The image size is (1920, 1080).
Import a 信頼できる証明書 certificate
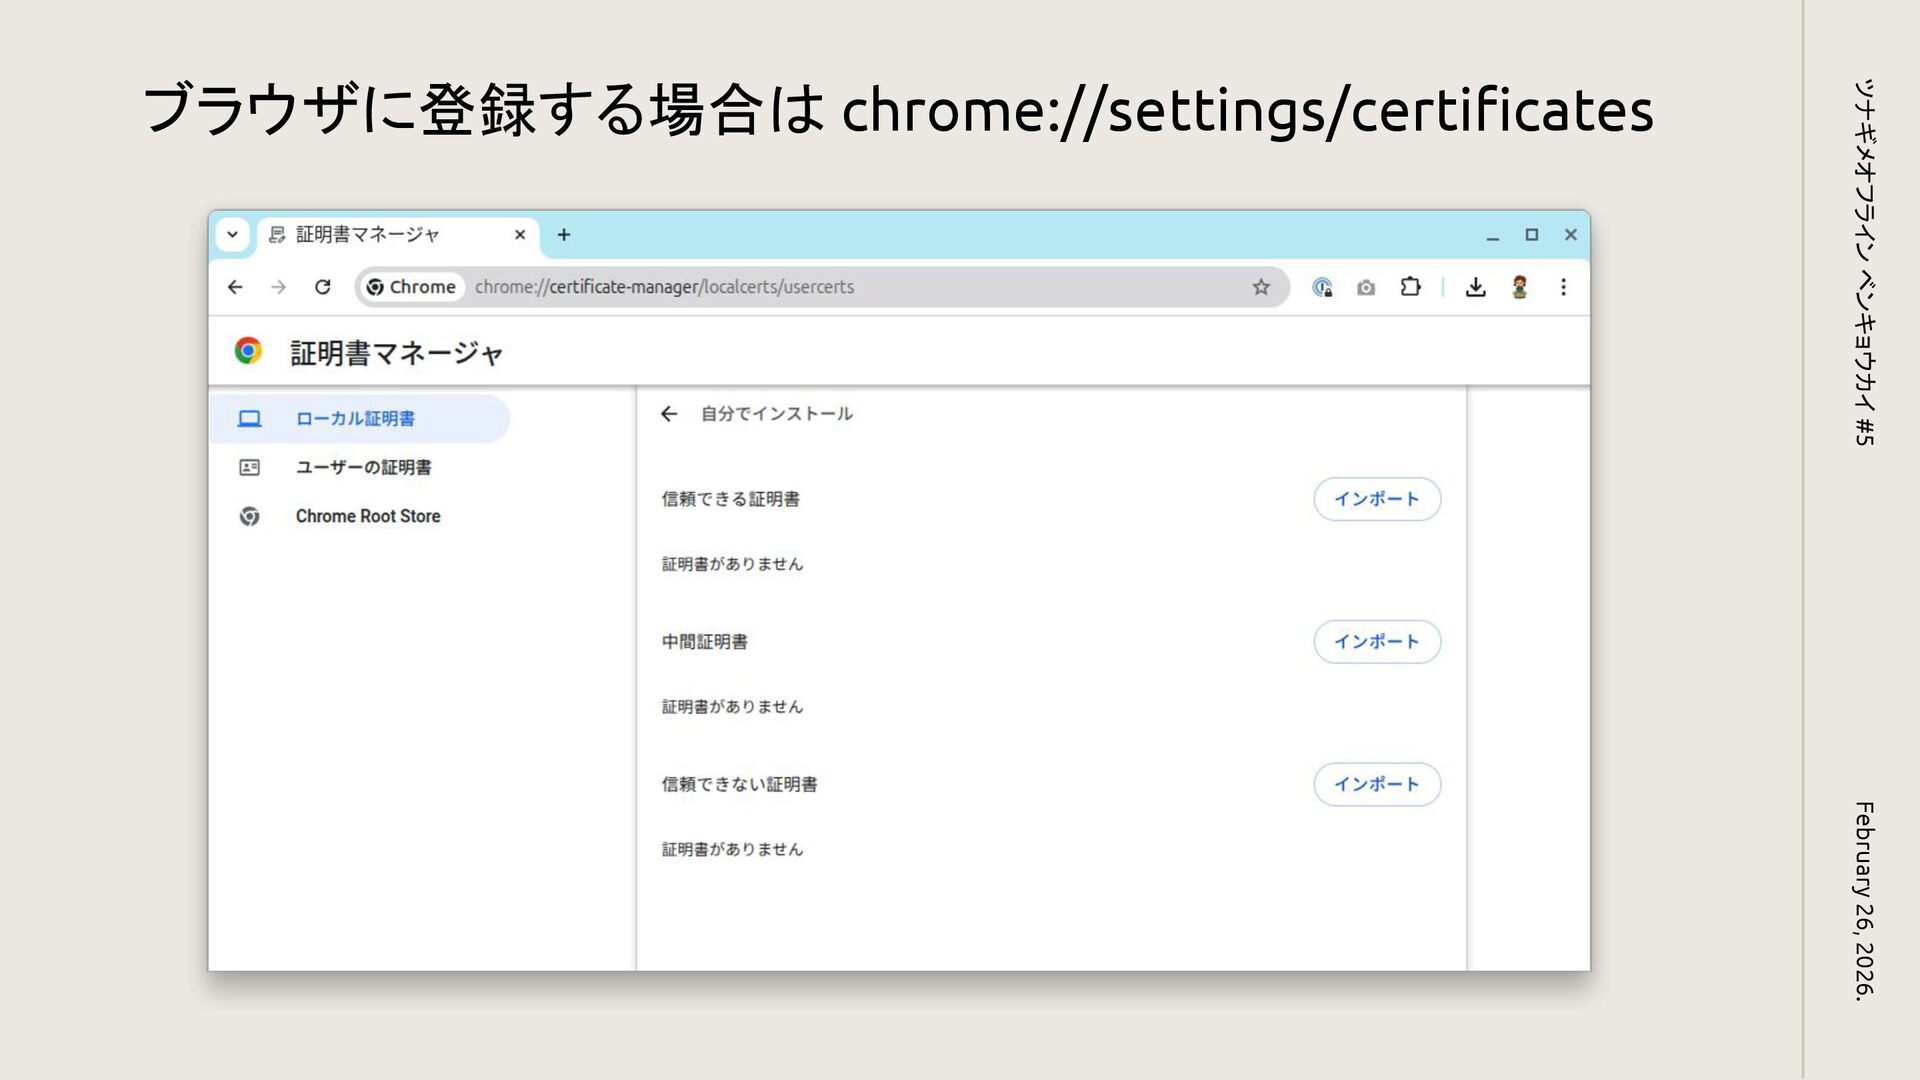click(x=1376, y=499)
